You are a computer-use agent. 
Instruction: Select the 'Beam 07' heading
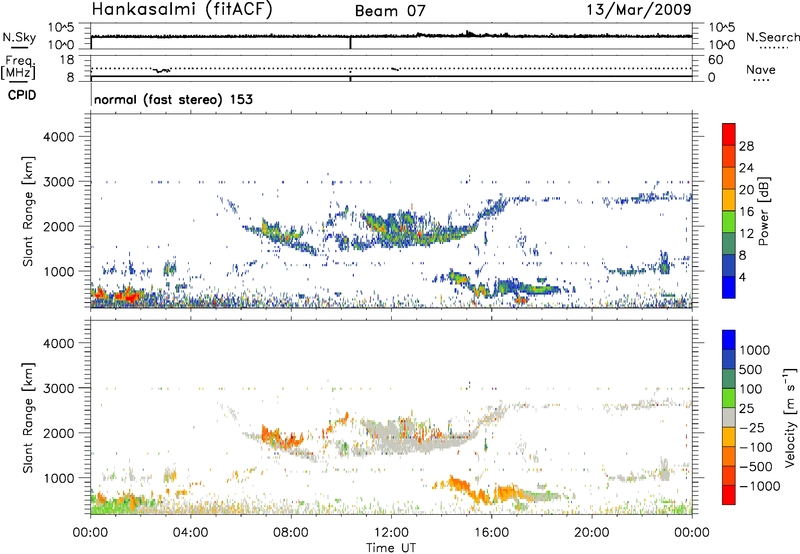click(390, 11)
